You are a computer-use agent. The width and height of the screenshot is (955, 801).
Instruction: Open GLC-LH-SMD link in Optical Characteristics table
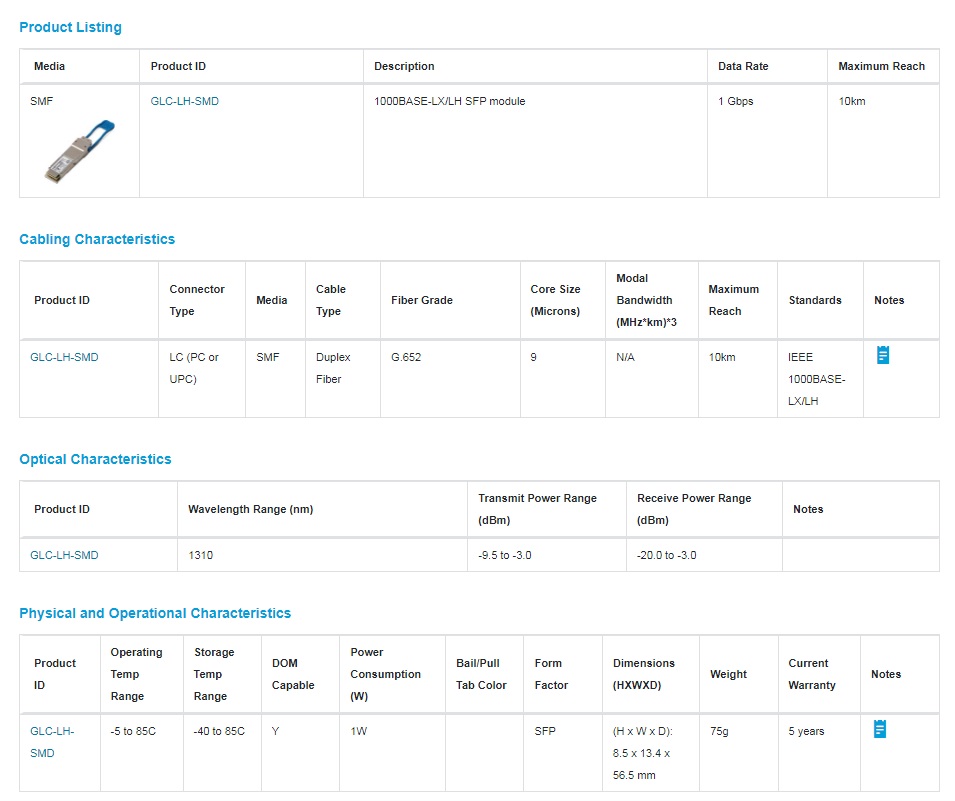64,555
